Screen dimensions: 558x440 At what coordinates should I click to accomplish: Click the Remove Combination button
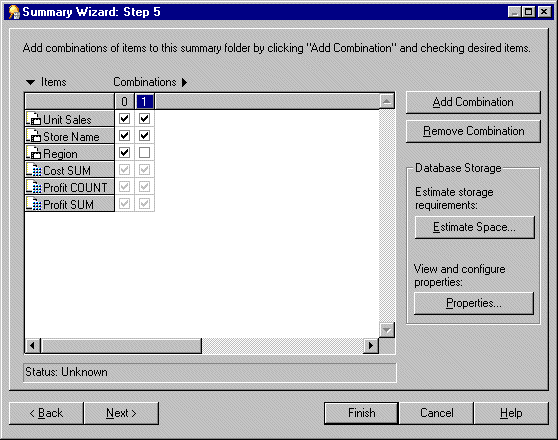[473, 131]
